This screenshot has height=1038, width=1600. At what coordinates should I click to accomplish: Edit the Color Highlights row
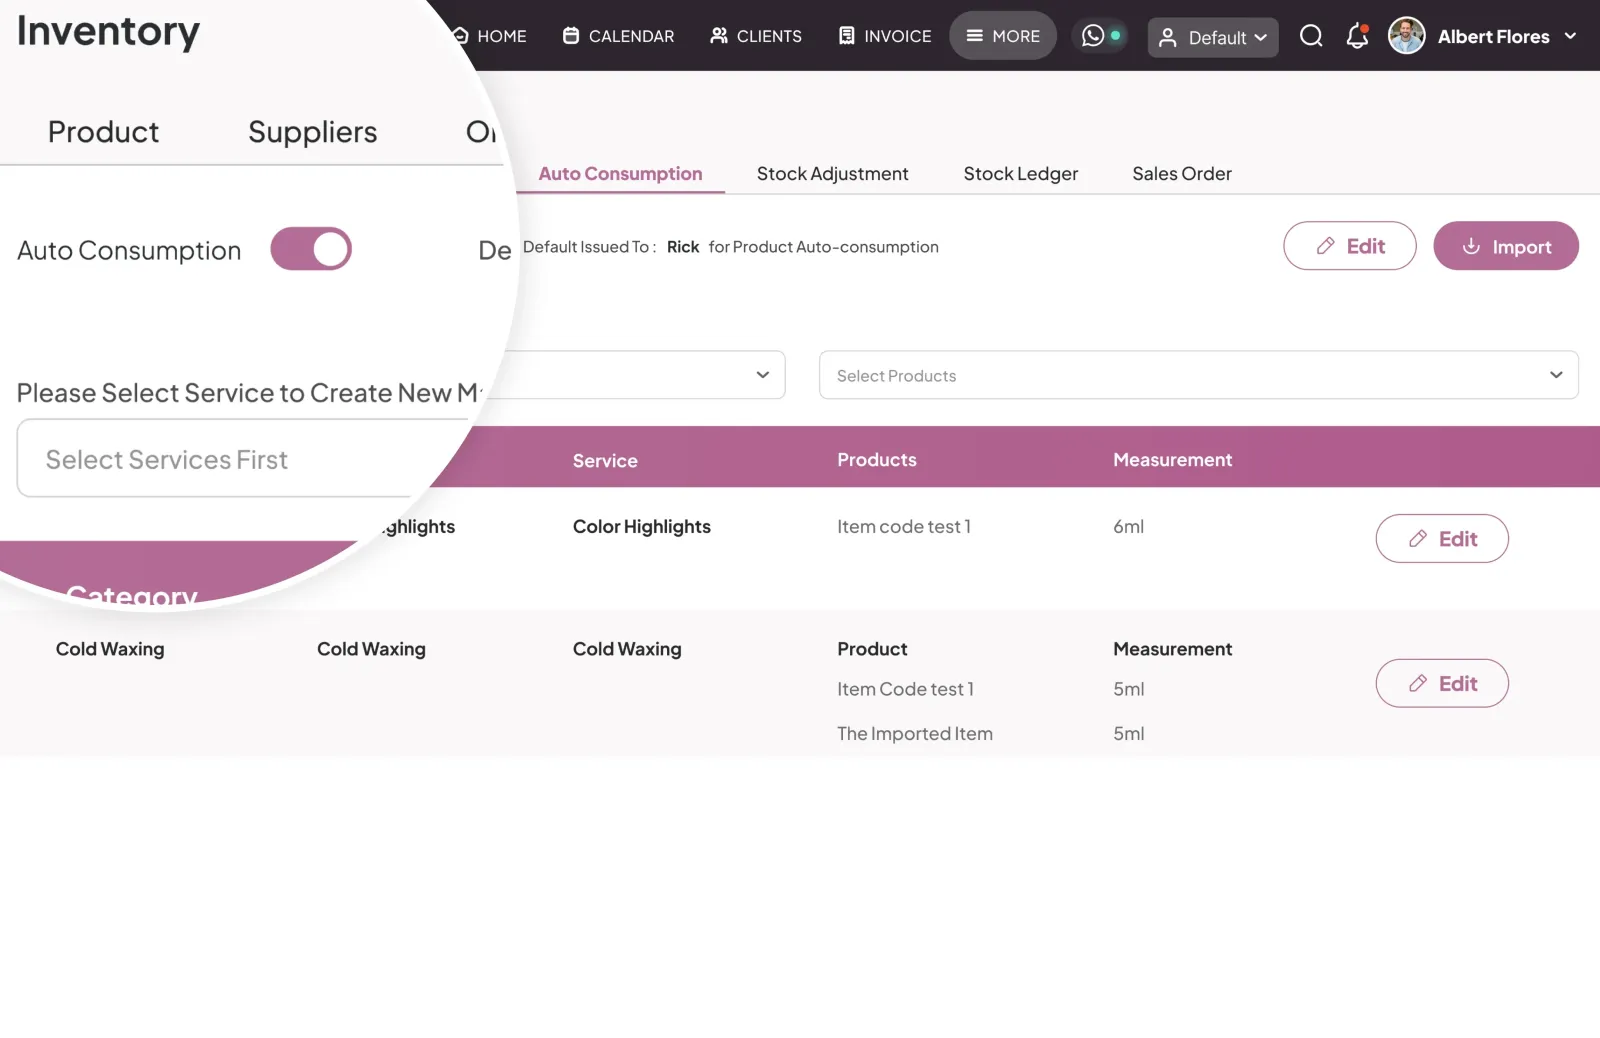[1442, 539]
